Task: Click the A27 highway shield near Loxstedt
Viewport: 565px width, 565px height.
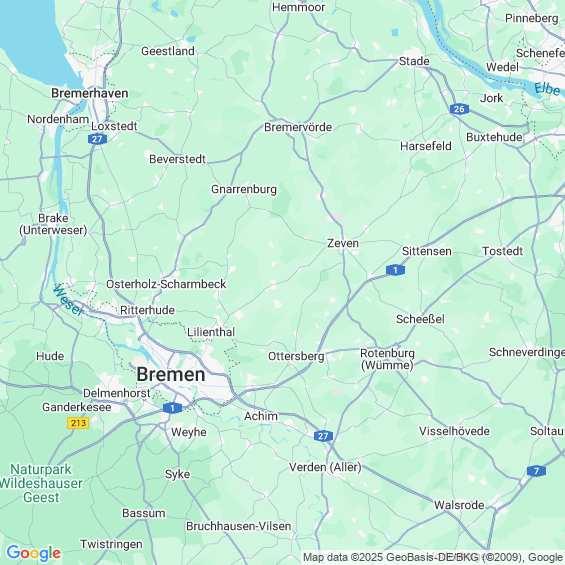Action: click(x=97, y=139)
